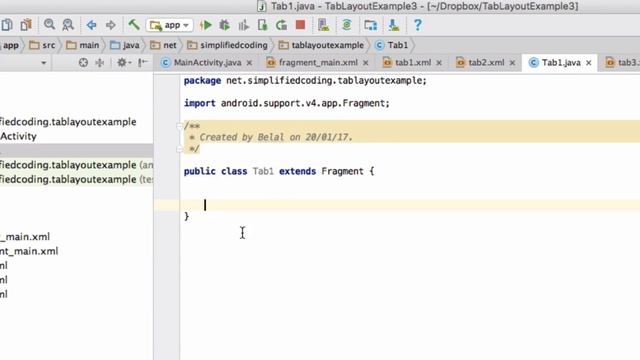Click the import android.support.v4.app.Fragment line
640x360 pixels.
tap(287, 103)
